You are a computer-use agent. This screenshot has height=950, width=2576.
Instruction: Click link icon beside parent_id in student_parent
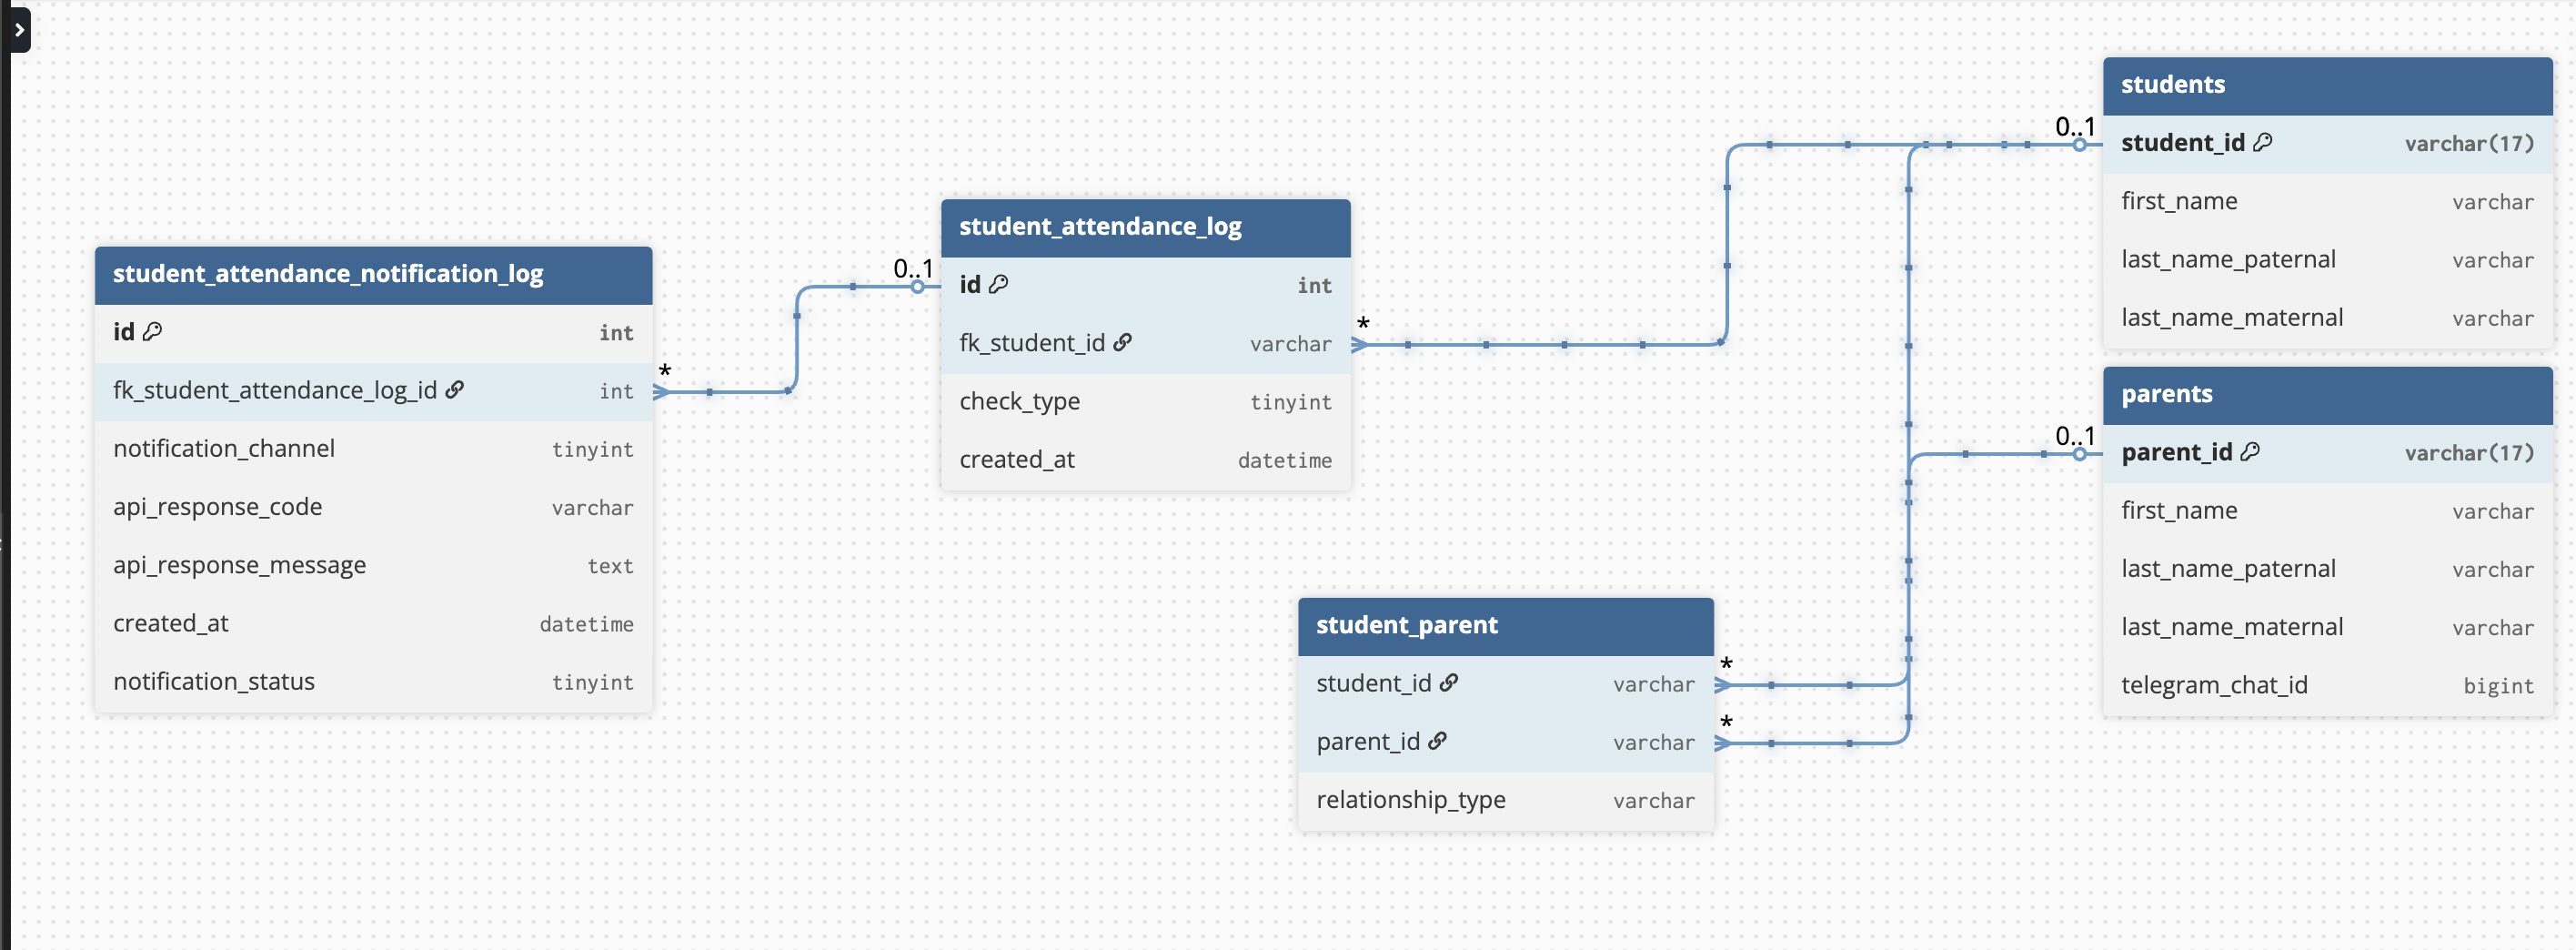coord(1437,741)
